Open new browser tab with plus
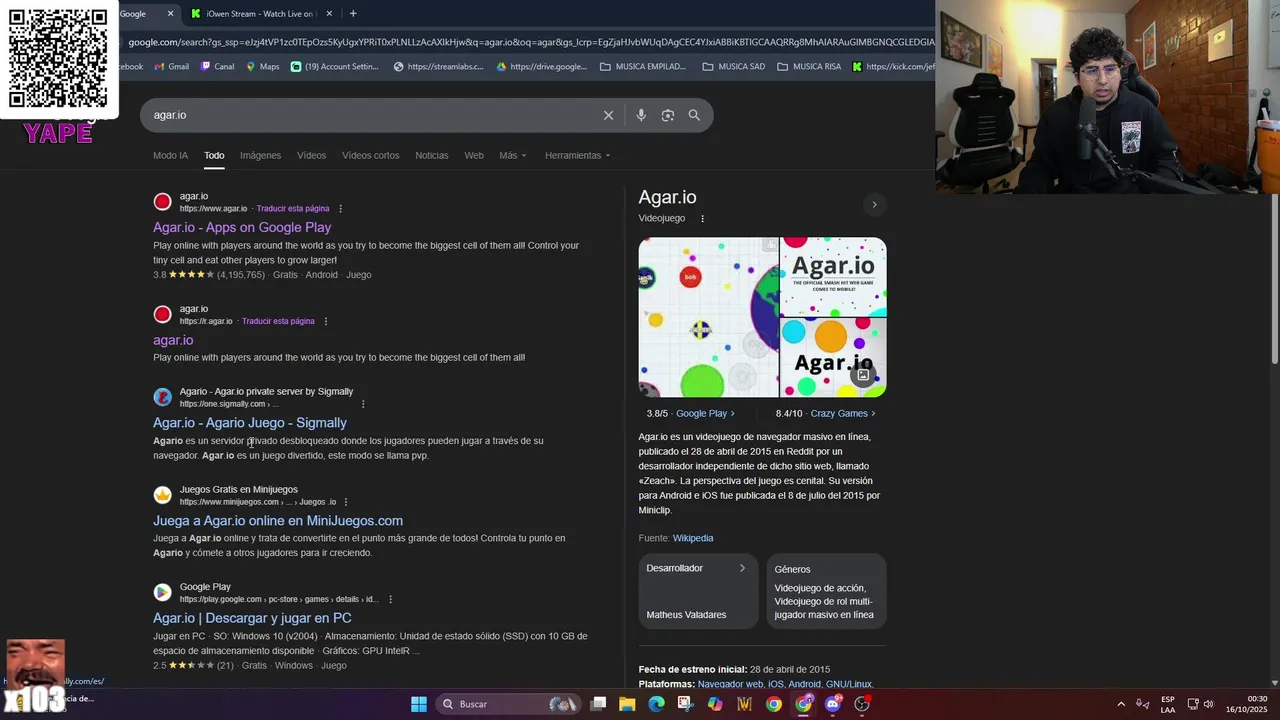 (x=353, y=13)
